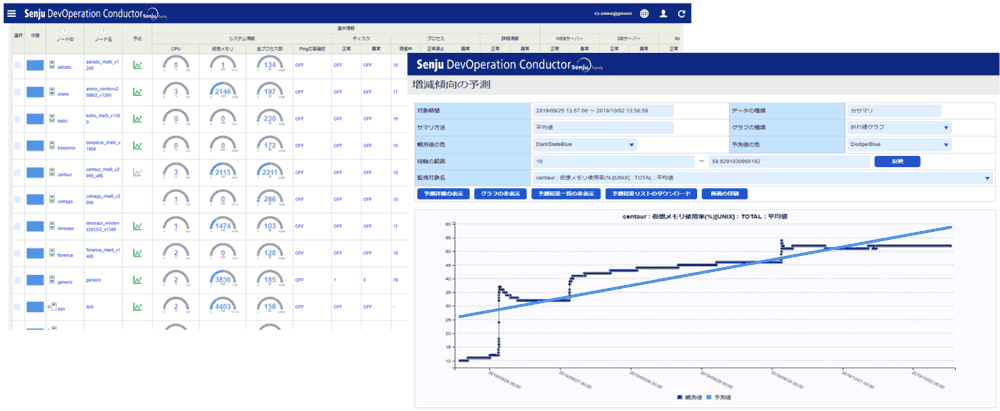Image resolution: width=1000 pixels, height=411 pixels.
Task: Click the サマリ方法 summary method field
Action: [603, 128]
